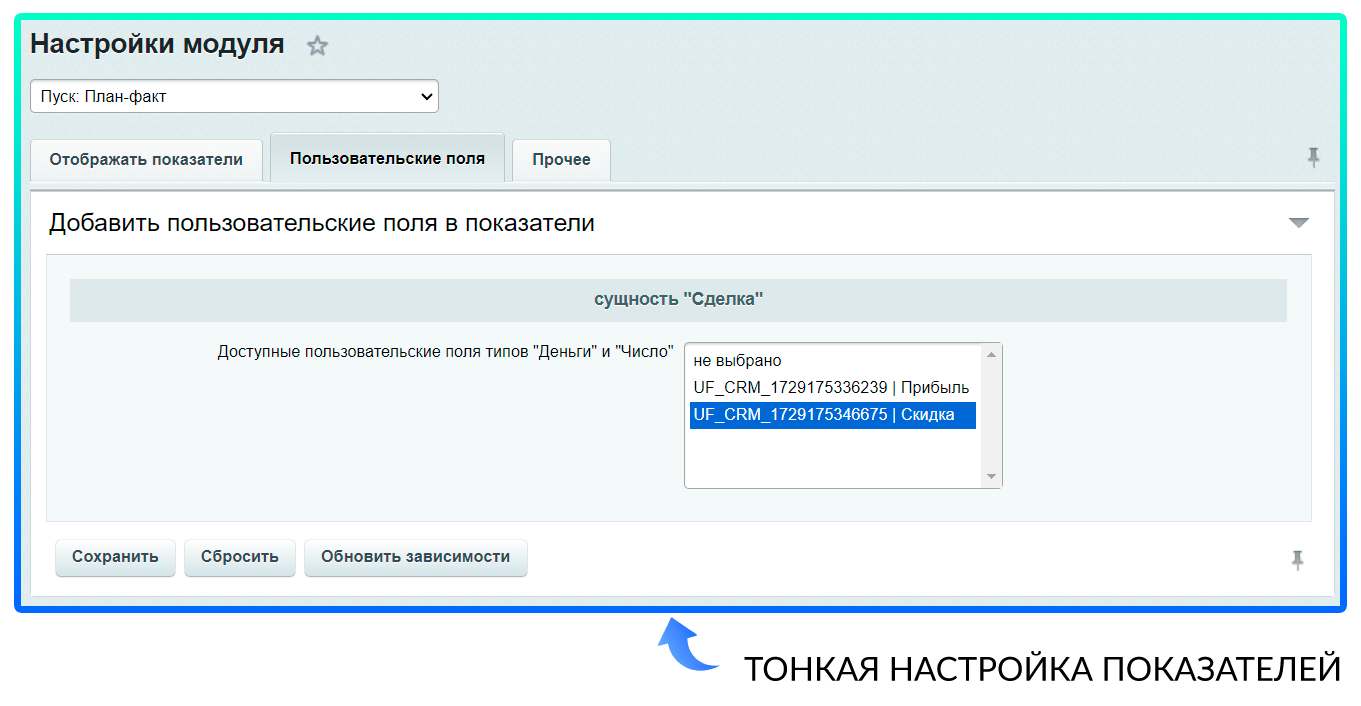Collapse the Добавить пользовательские поля section

pos(1297,222)
